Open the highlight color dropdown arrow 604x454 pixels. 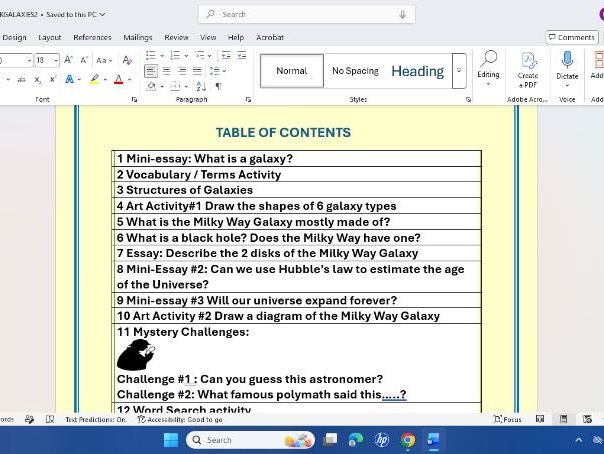tap(105, 80)
